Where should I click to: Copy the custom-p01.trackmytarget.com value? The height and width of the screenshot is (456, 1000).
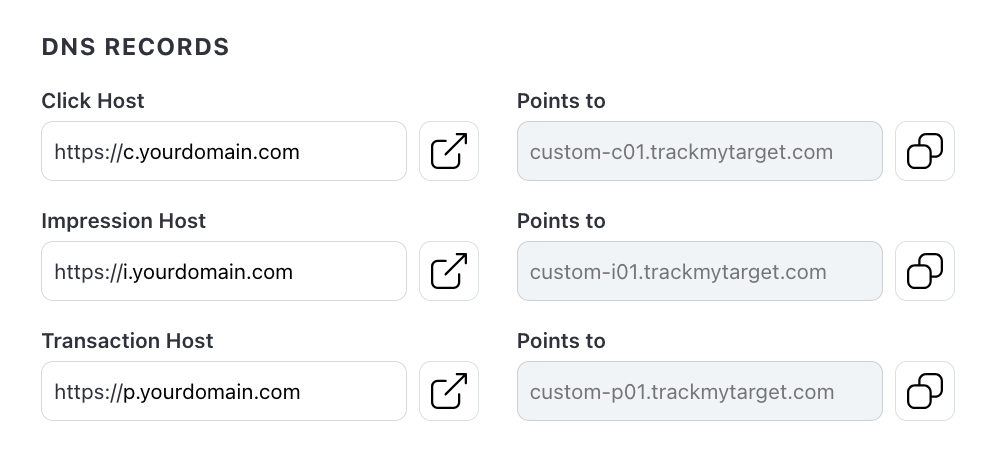coord(925,391)
